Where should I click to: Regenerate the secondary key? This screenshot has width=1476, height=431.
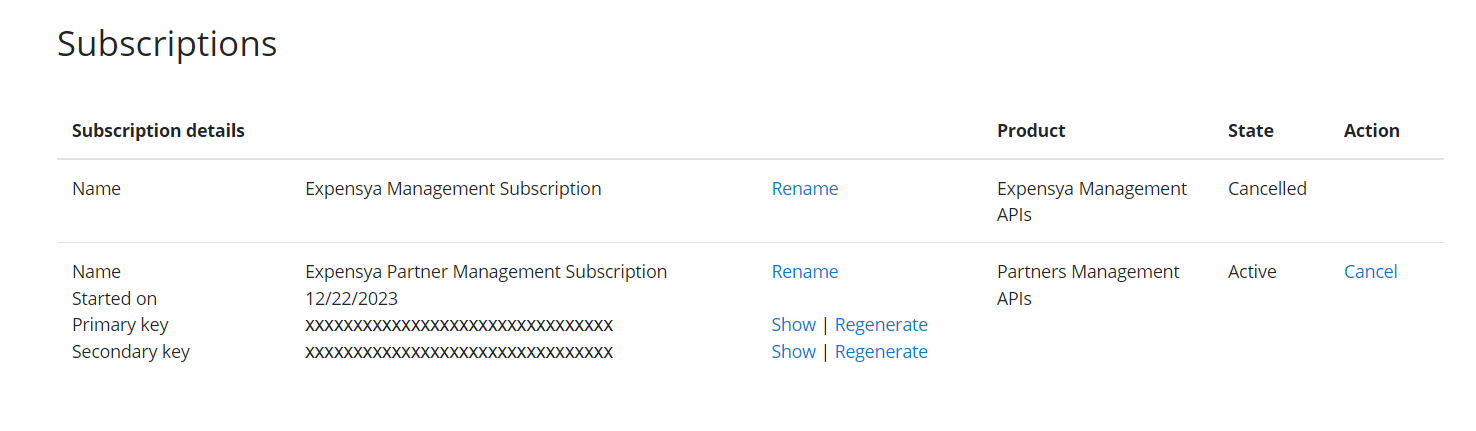pos(881,352)
